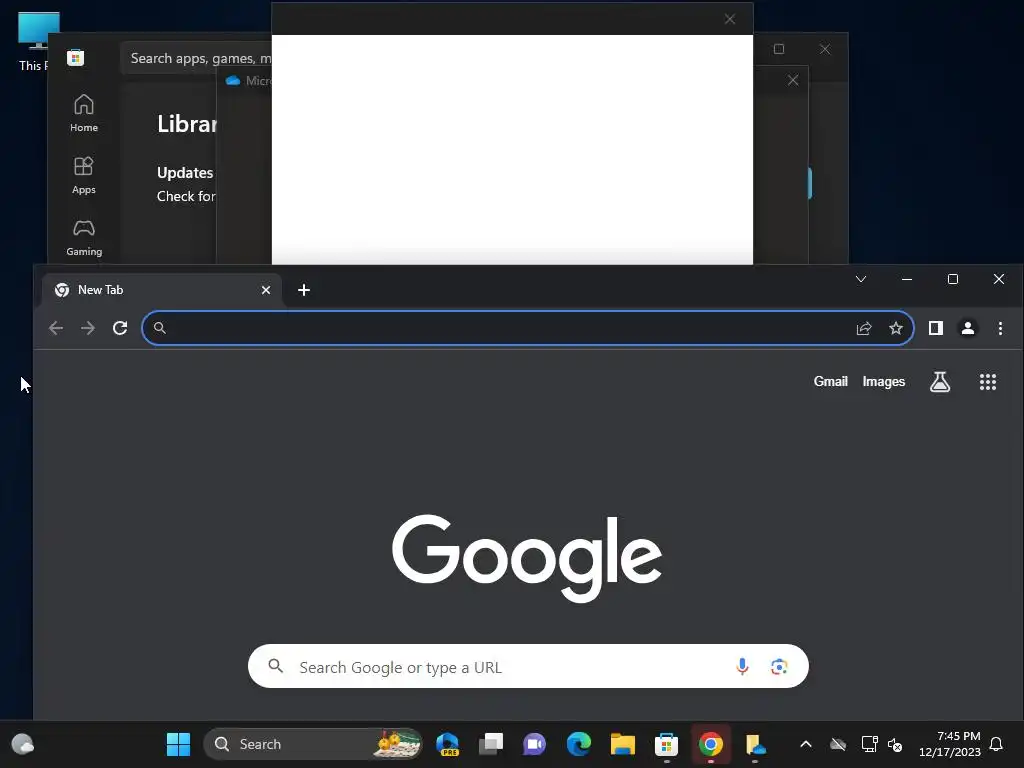
Task: Open Apps in Microsoft Store sidebar
Action: 84,176
